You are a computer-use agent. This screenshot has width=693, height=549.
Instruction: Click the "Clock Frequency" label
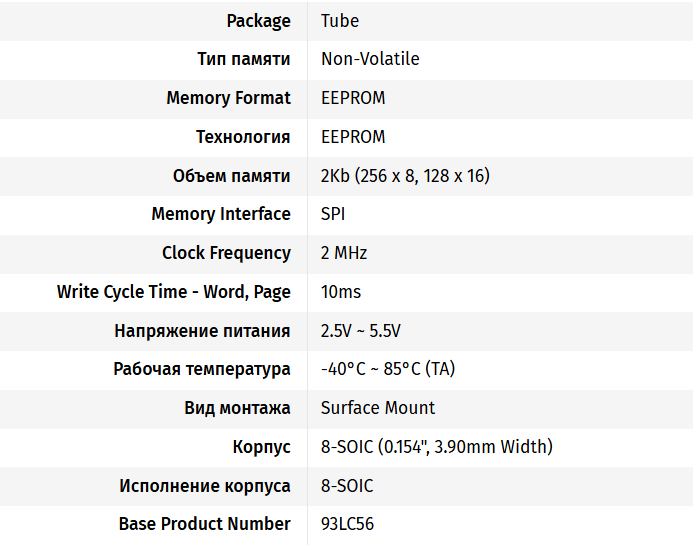[226, 253]
